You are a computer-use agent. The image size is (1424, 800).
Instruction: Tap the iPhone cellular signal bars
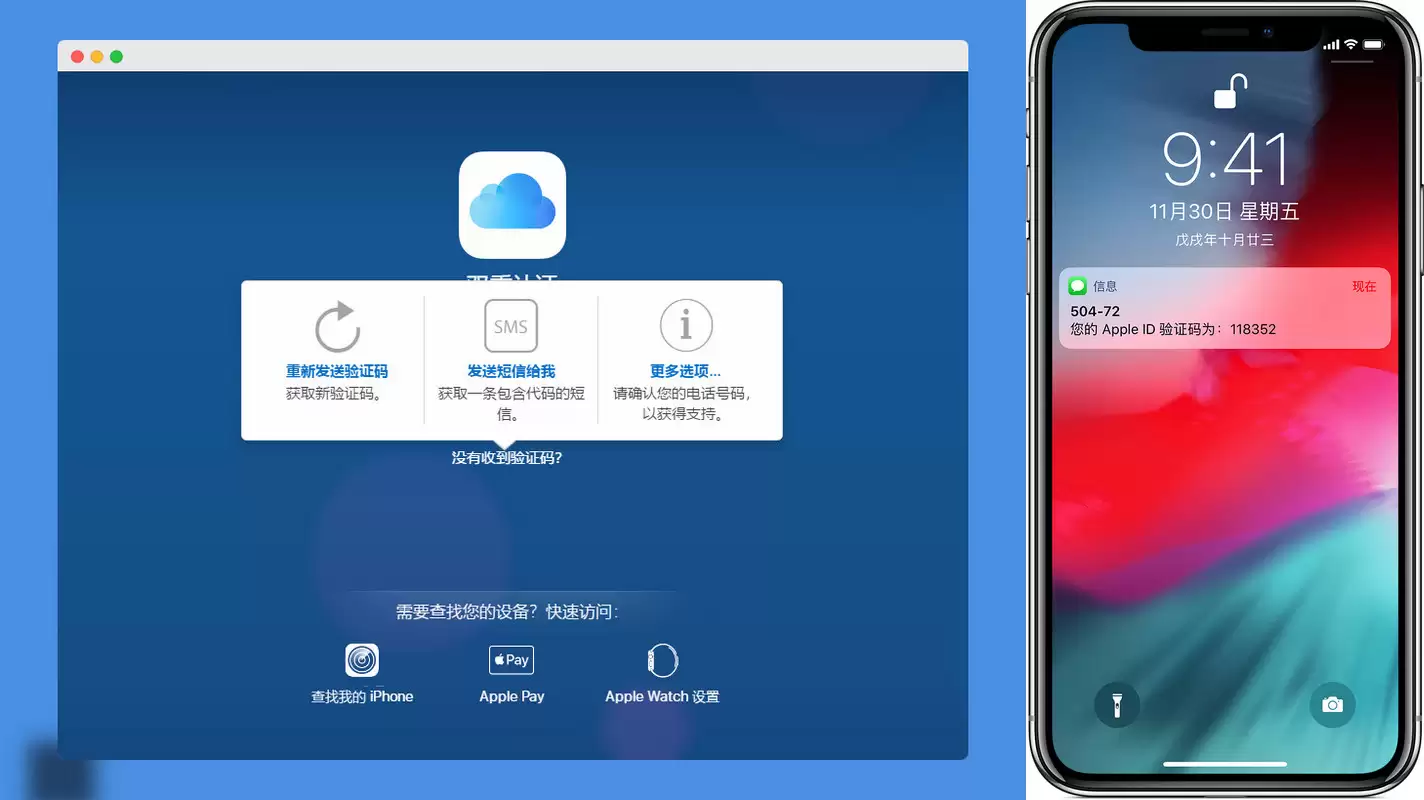pyautogui.click(x=1331, y=45)
